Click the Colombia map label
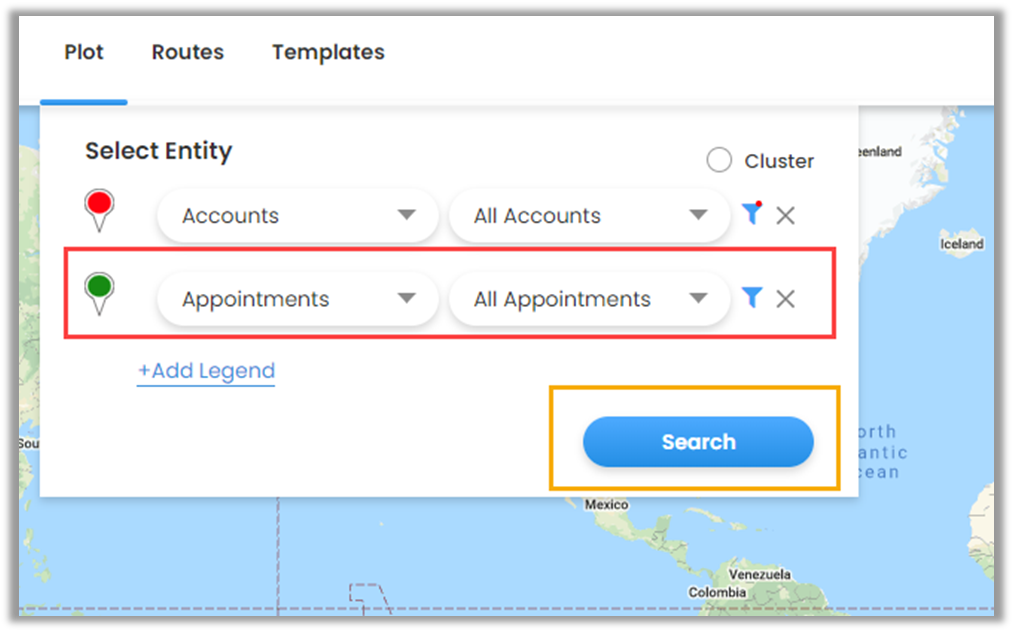 [717, 592]
